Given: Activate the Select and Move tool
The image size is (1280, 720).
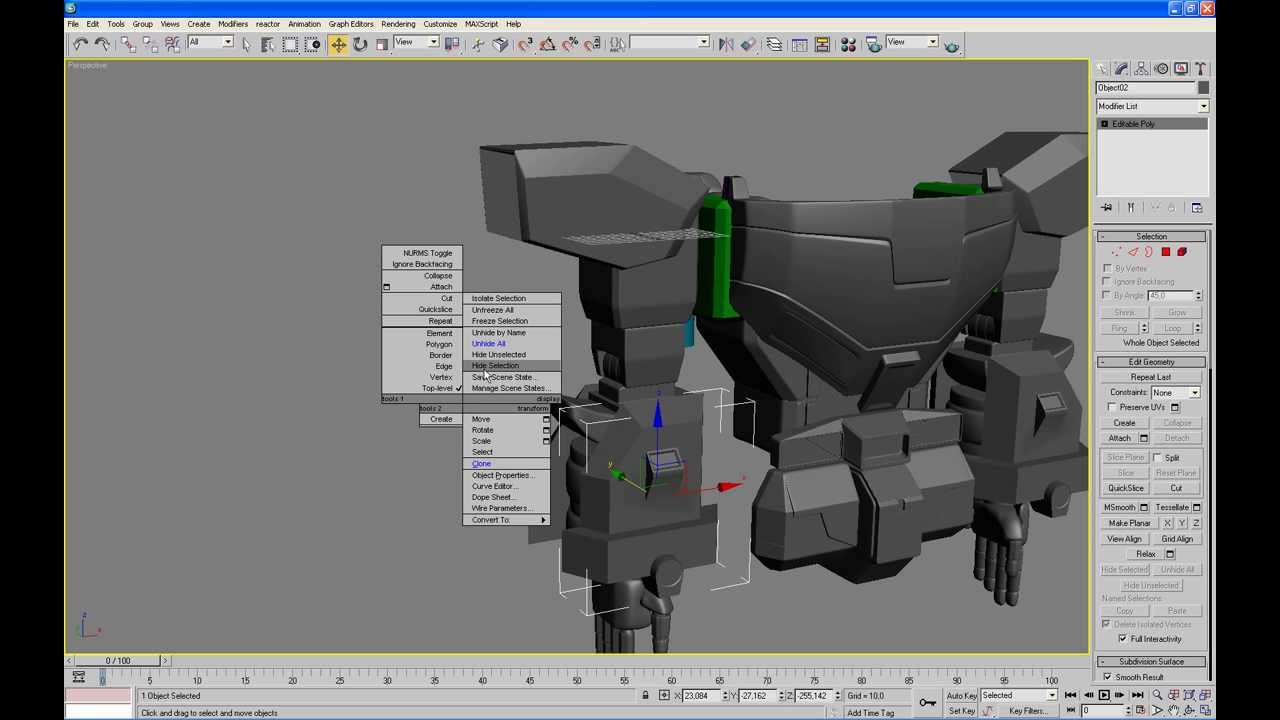Looking at the screenshot, I should [x=338, y=44].
